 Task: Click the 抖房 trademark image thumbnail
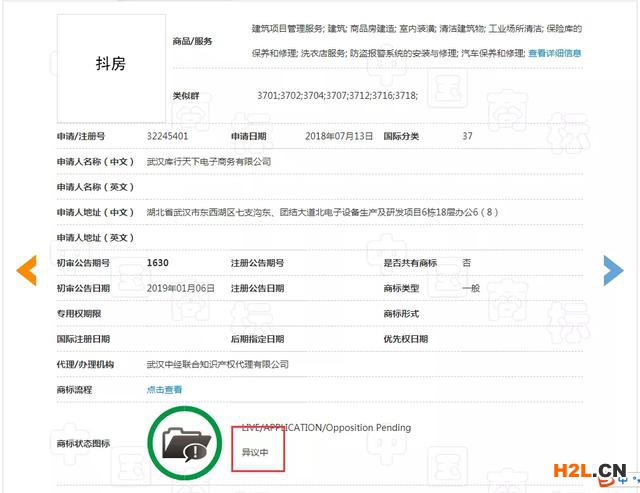click(111, 68)
